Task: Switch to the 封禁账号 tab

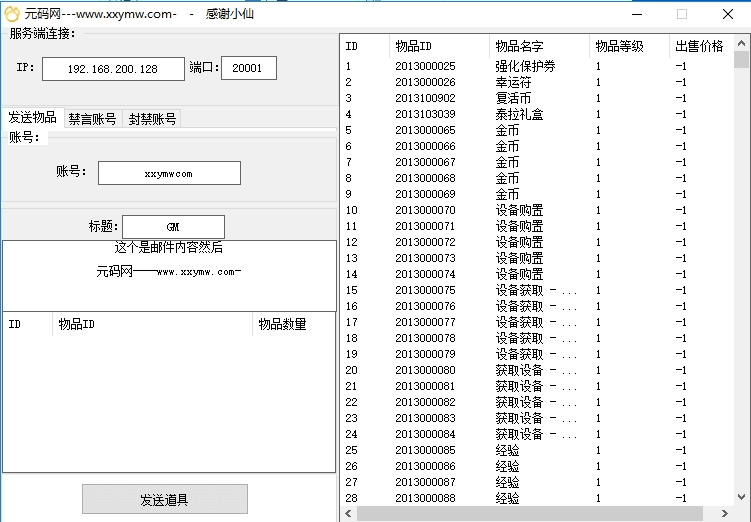Action: tap(152, 119)
